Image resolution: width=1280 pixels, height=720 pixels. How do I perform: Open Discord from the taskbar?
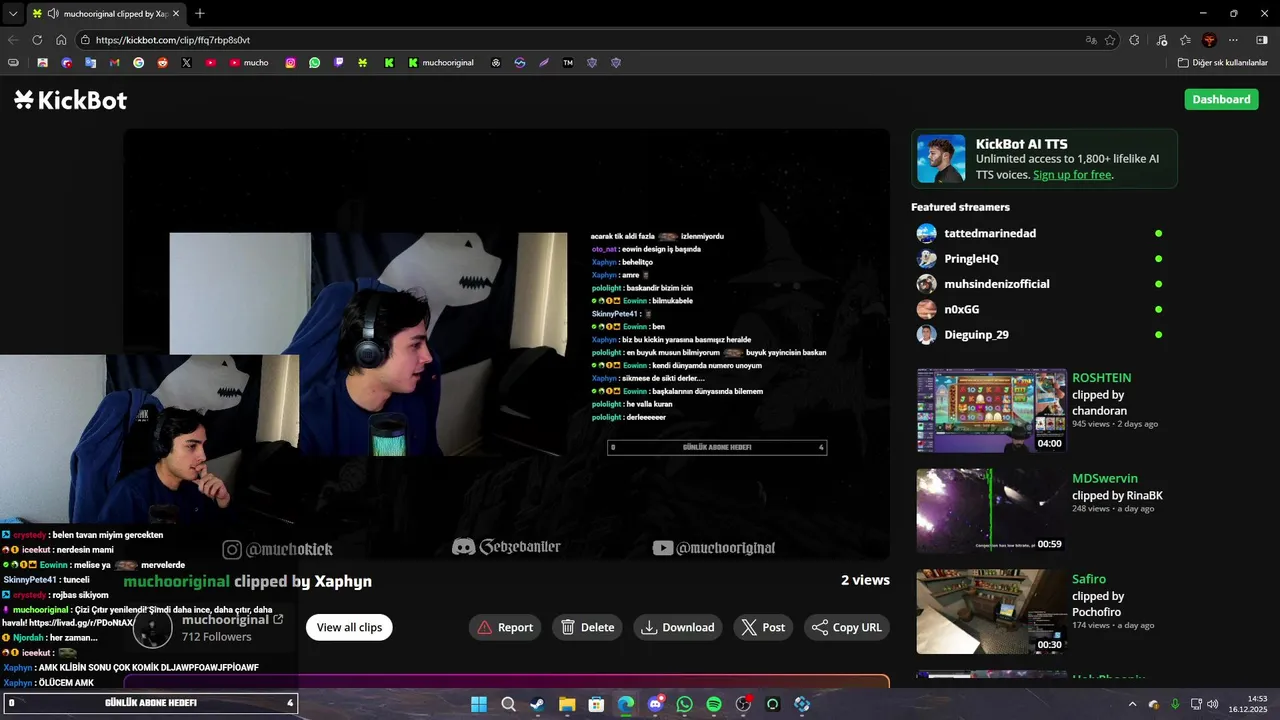pyautogui.click(x=655, y=704)
